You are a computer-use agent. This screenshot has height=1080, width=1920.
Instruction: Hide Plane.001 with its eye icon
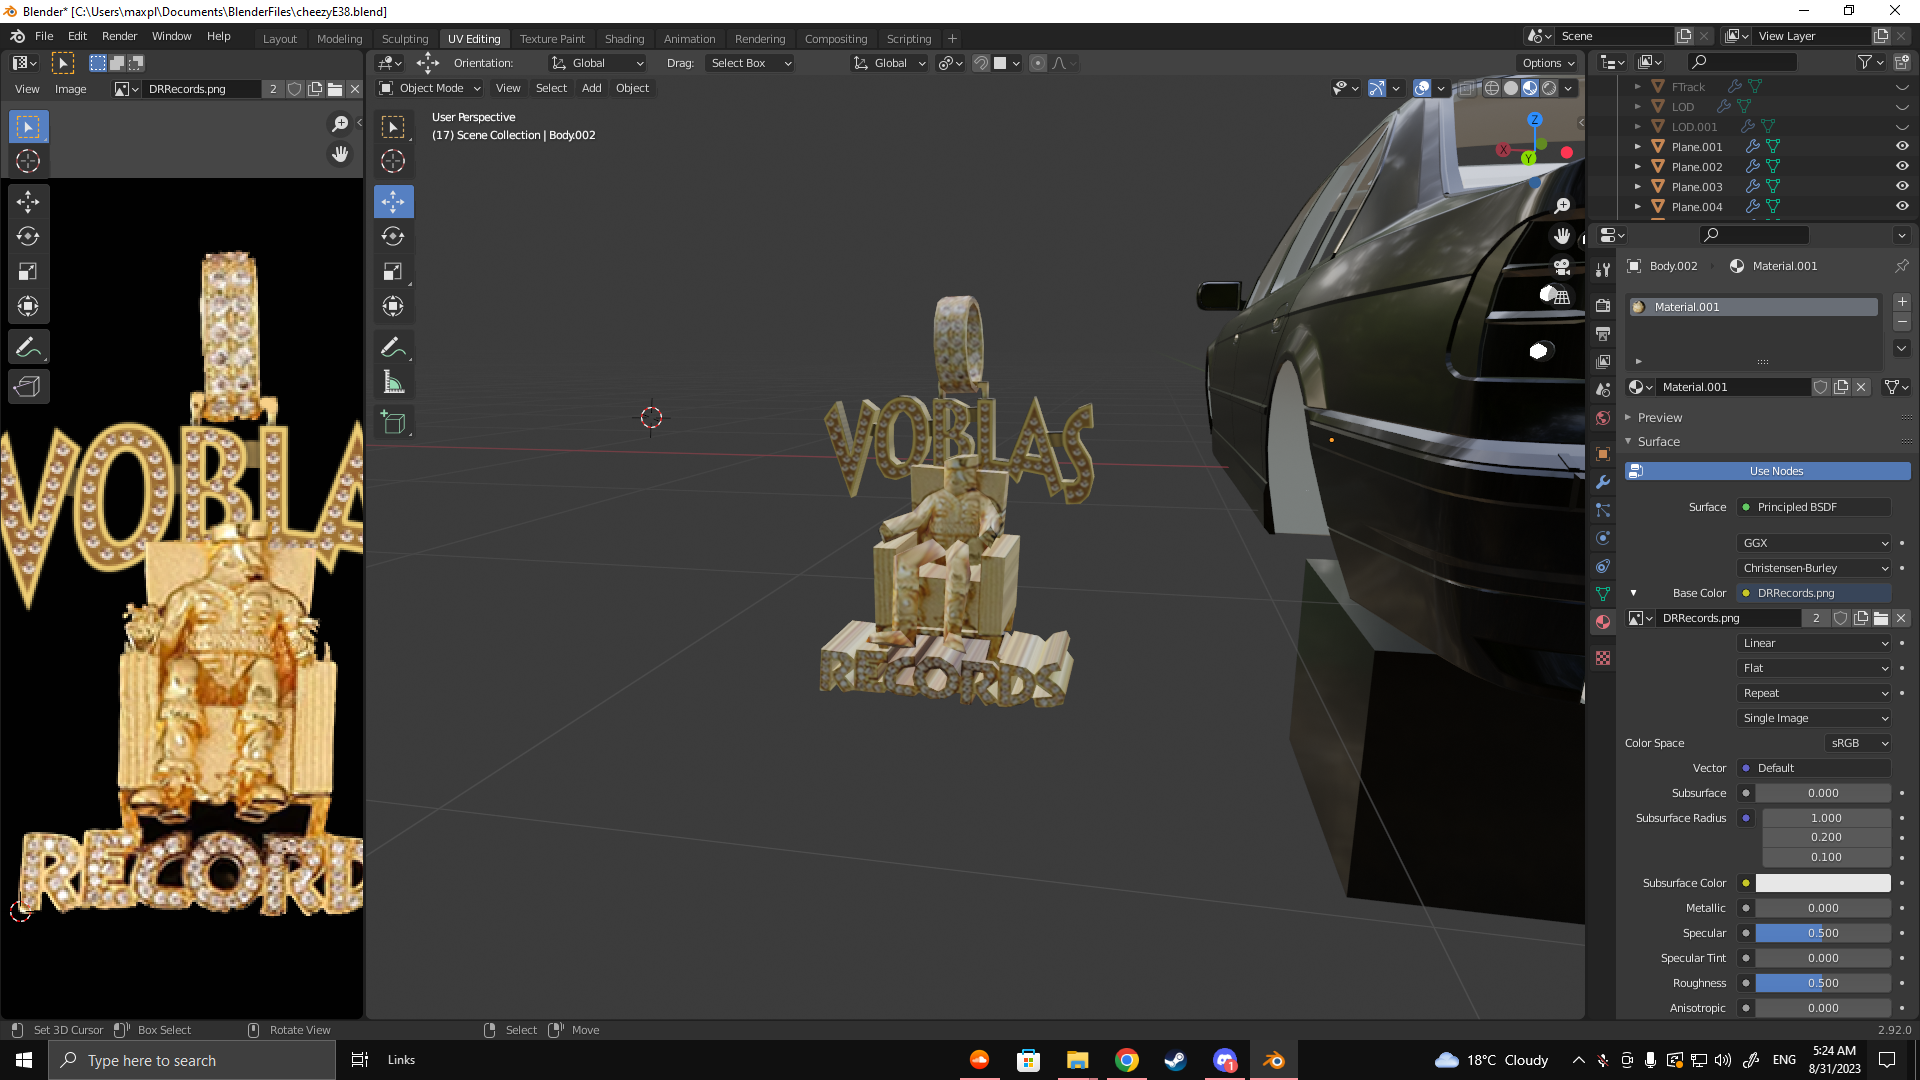[x=1902, y=147]
